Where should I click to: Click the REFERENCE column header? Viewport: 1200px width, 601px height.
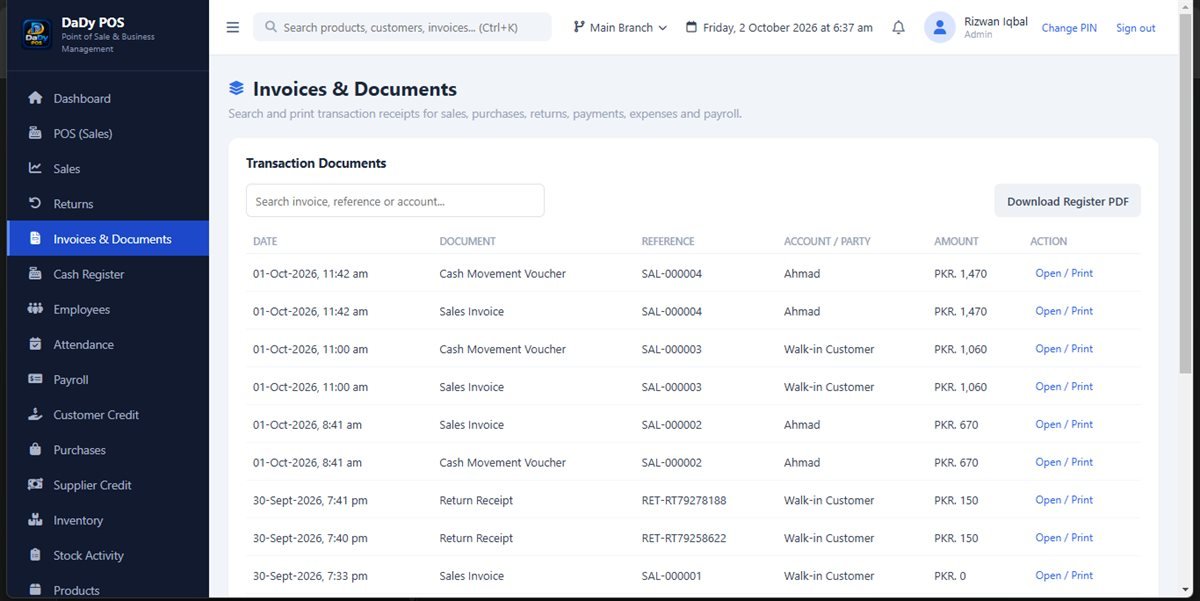(668, 241)
